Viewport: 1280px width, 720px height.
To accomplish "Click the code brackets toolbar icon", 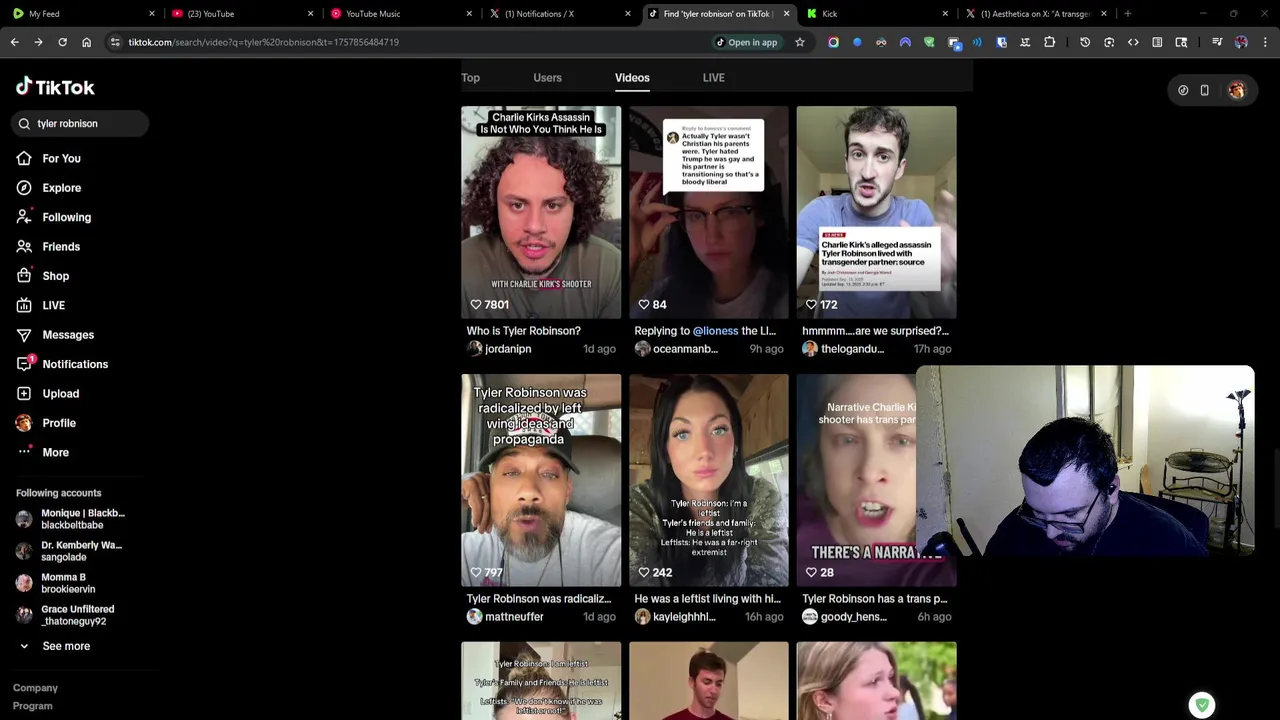I will [x=1133, y=42].
